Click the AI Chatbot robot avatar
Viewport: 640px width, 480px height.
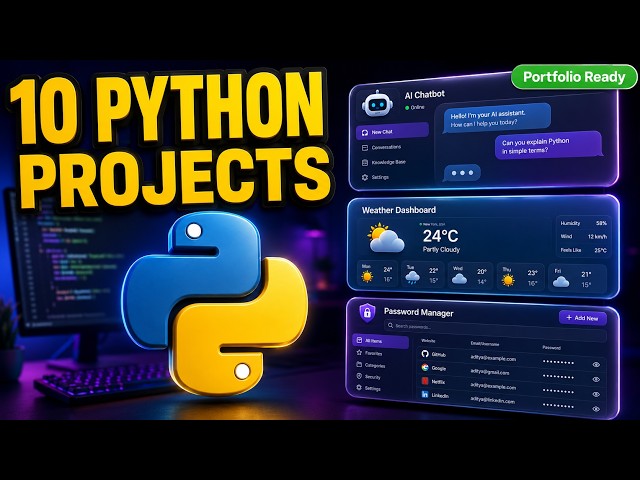click(377, 103)
